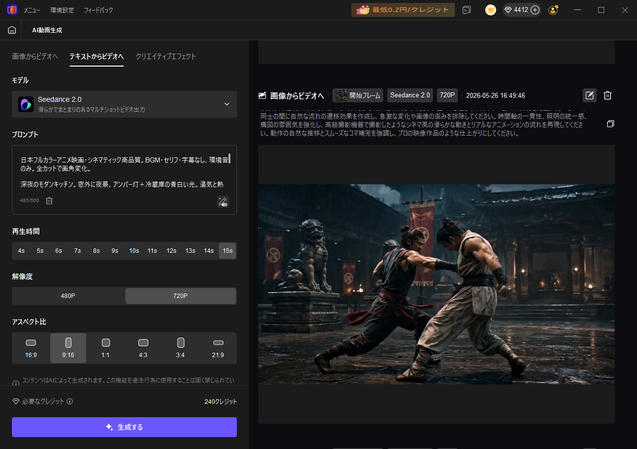Click the result prompt description text

[423, 124]
